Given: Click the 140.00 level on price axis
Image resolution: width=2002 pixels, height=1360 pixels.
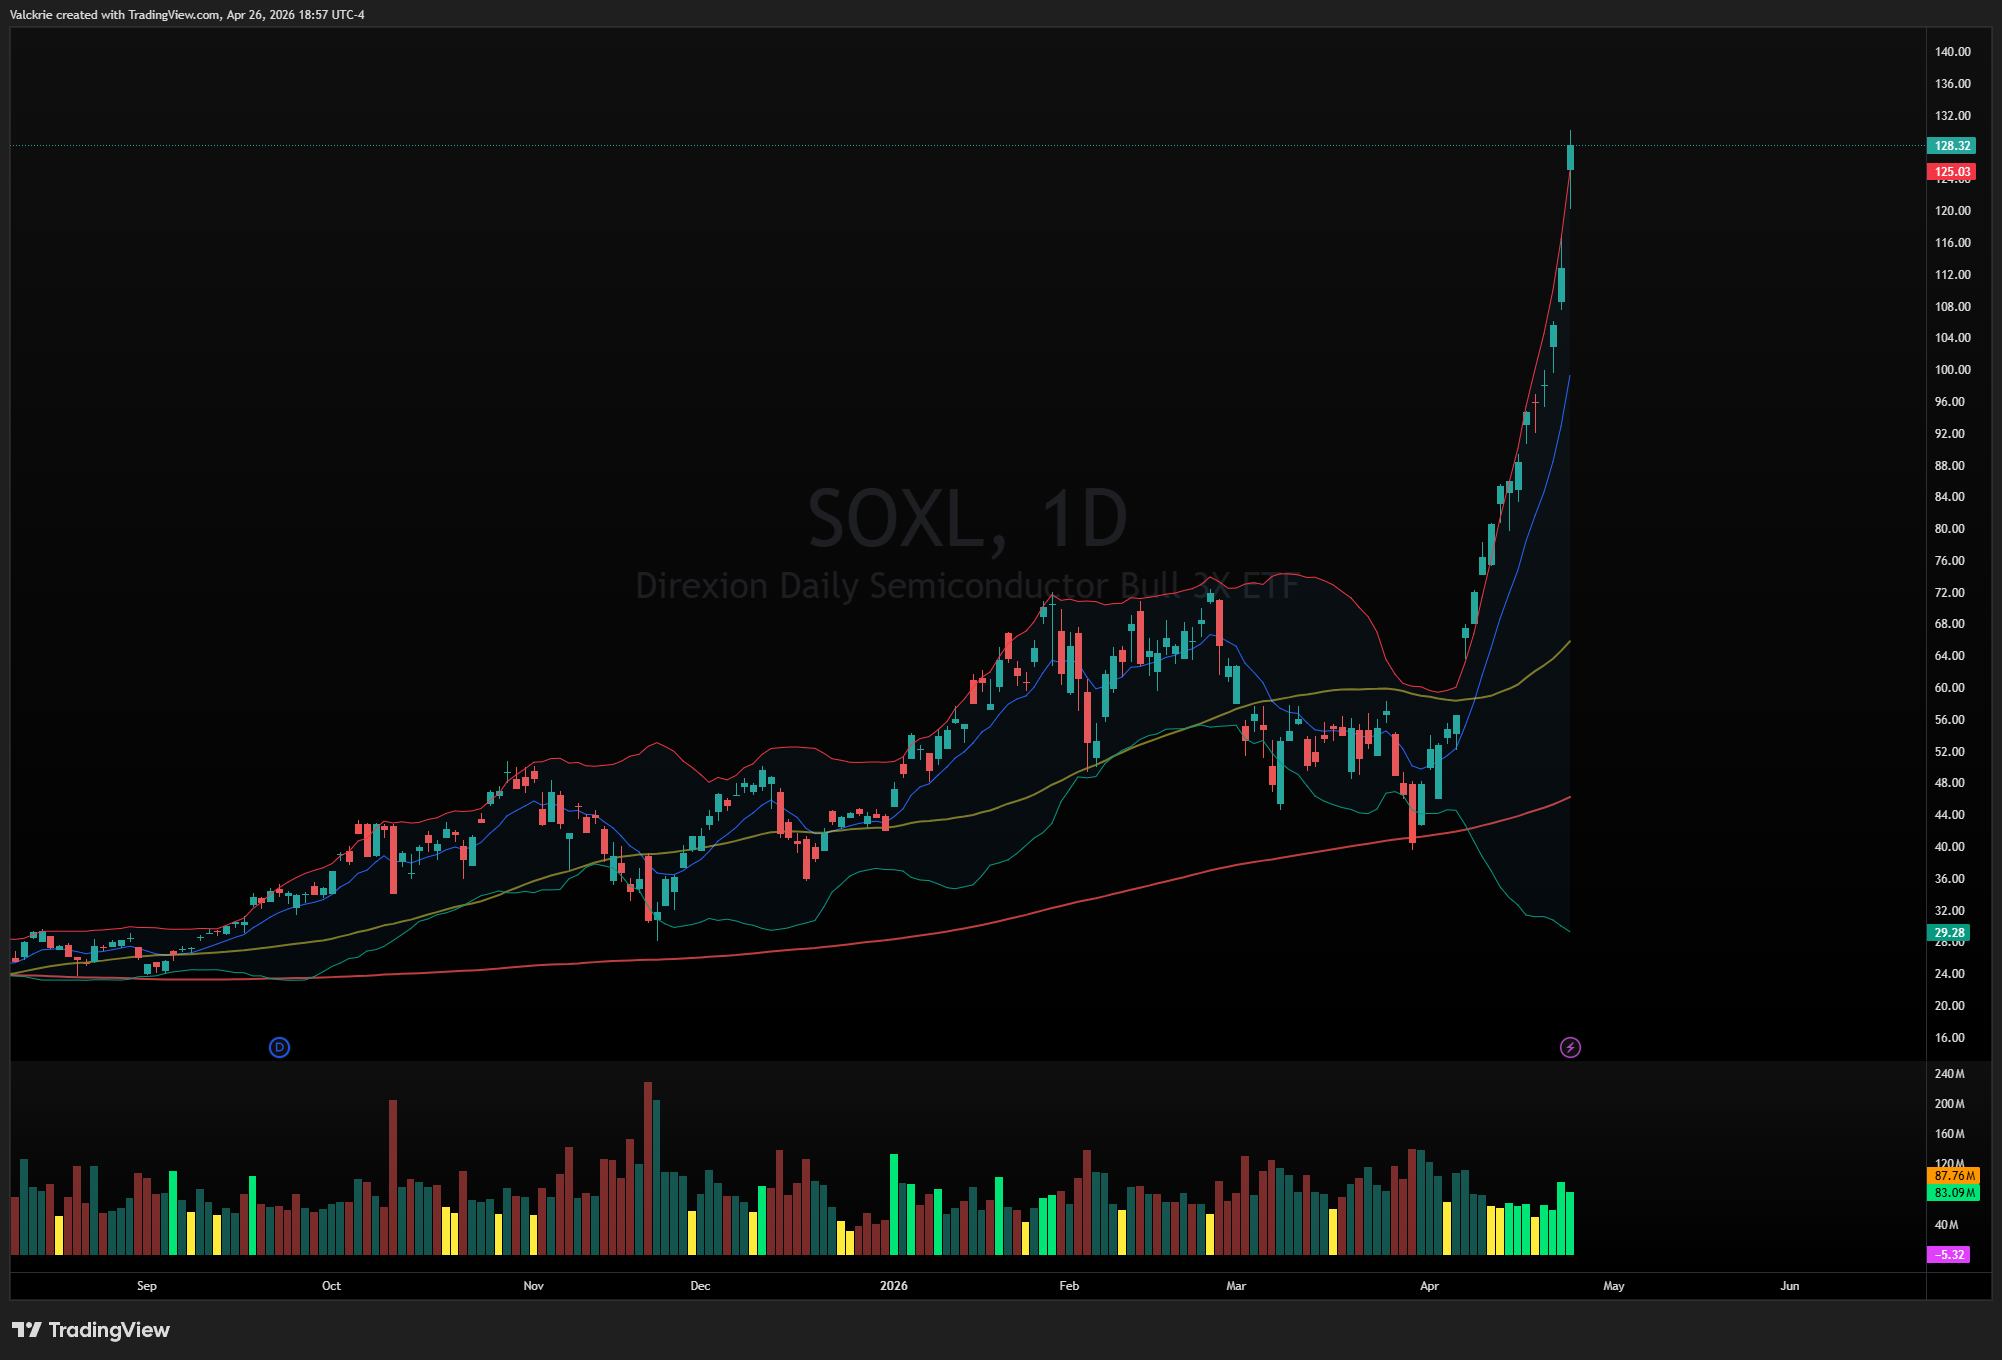Looking at the screenshot, I should pos(1952,52).
